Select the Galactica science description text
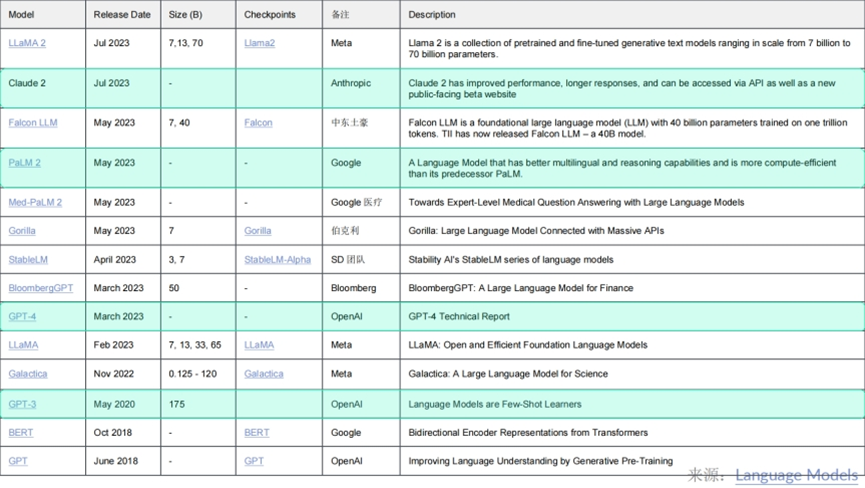Image resolution: width=865 pixels, height=488 pixels. (x=508, y=374)
